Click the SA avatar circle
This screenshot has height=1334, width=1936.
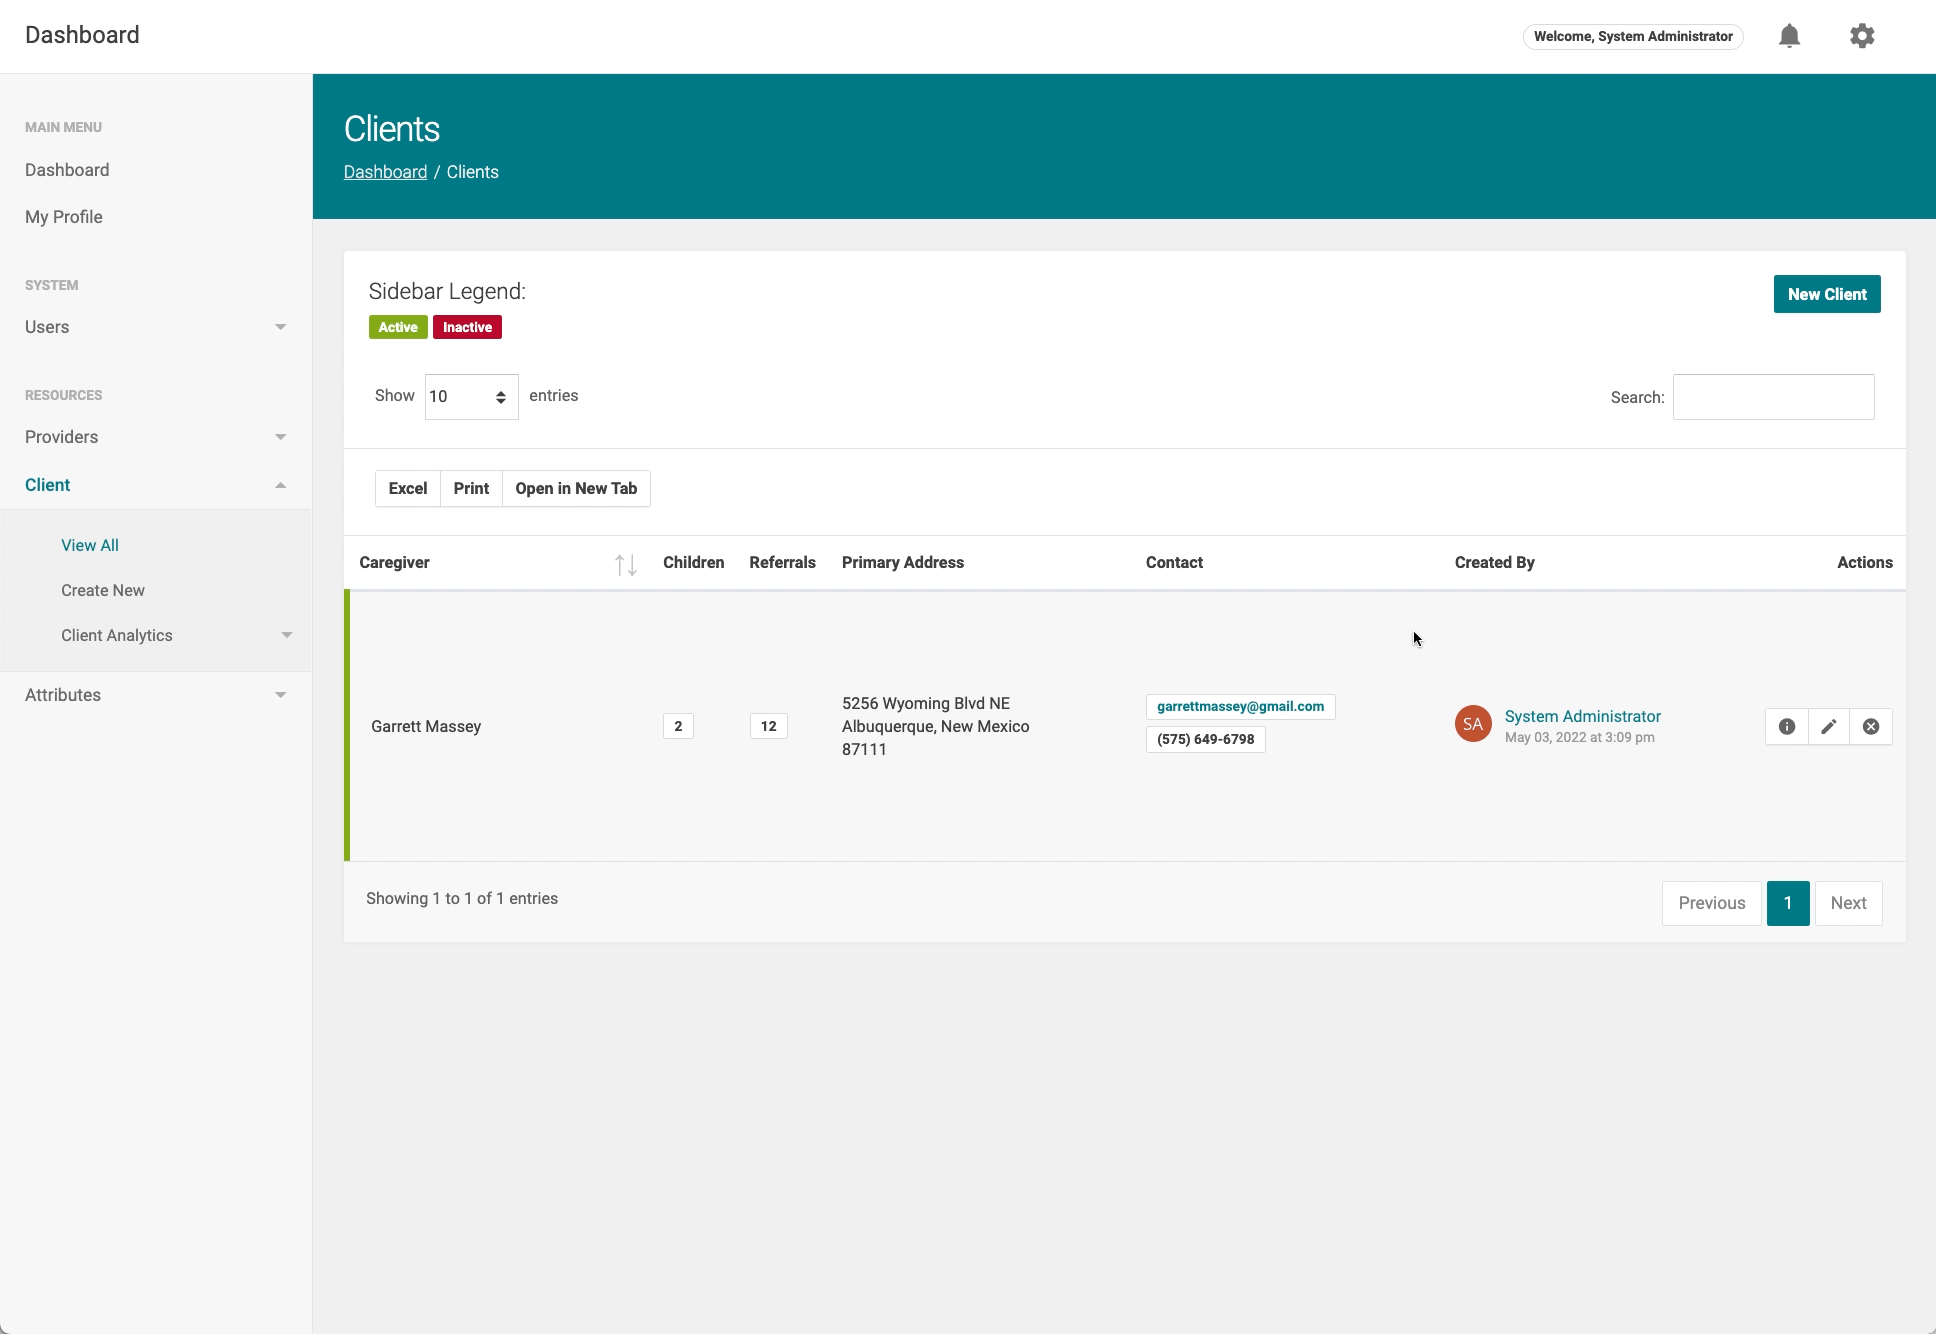(x=1473, y=724)
